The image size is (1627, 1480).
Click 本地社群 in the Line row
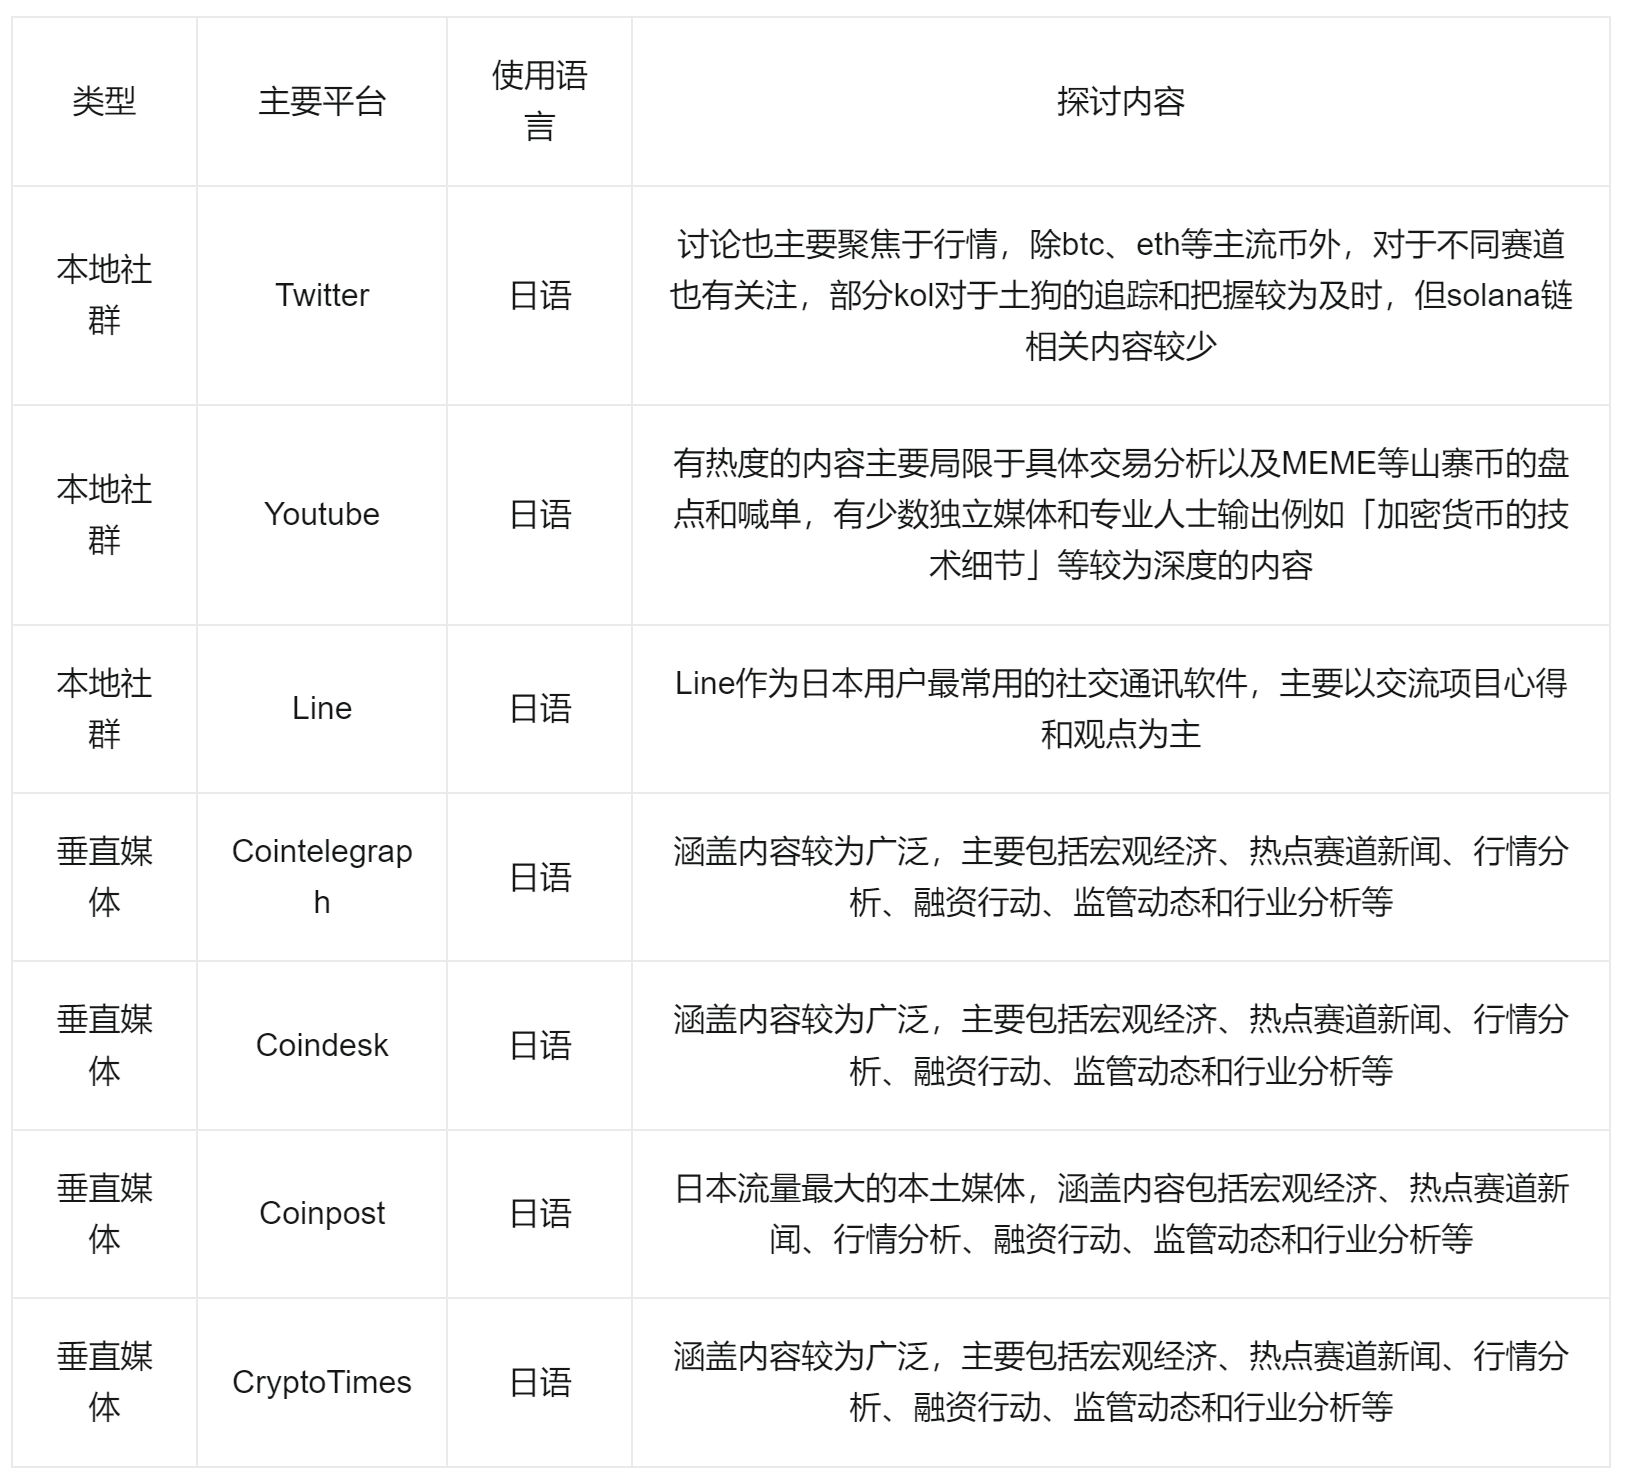click(x=104, y=708)
